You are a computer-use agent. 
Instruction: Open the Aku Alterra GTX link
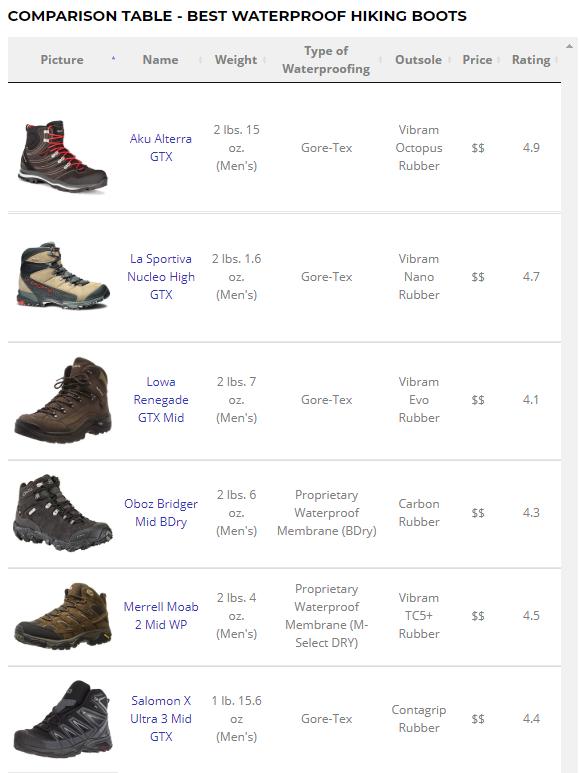[x=161, y=147]
